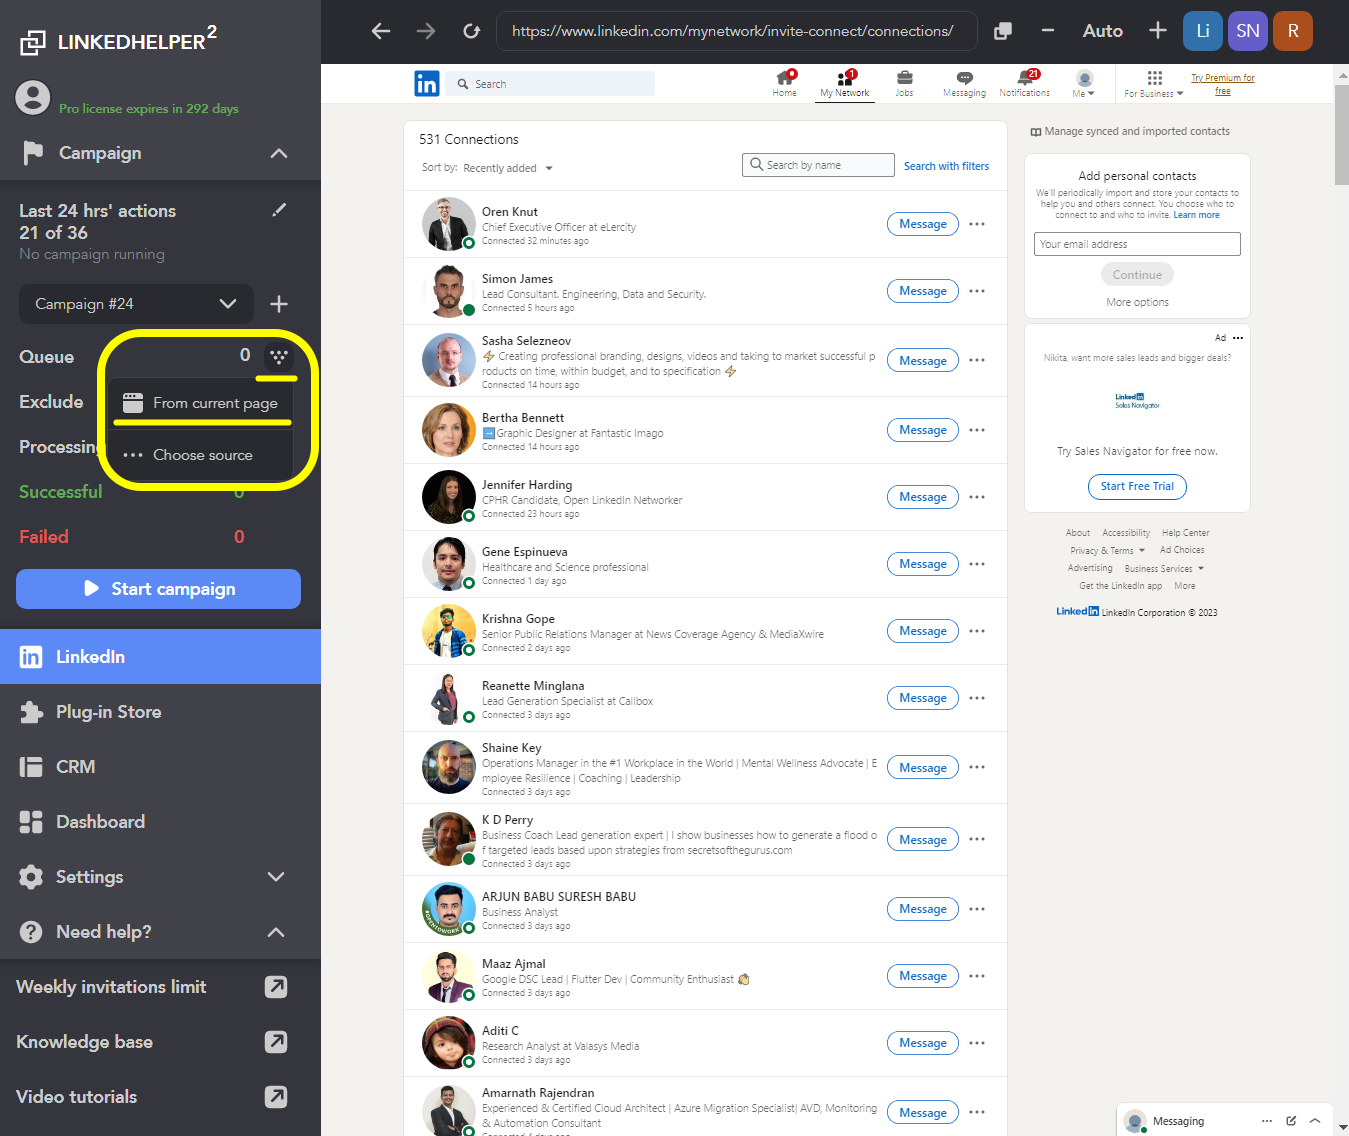Open more options for Jennifer Harding

(977, 497)
